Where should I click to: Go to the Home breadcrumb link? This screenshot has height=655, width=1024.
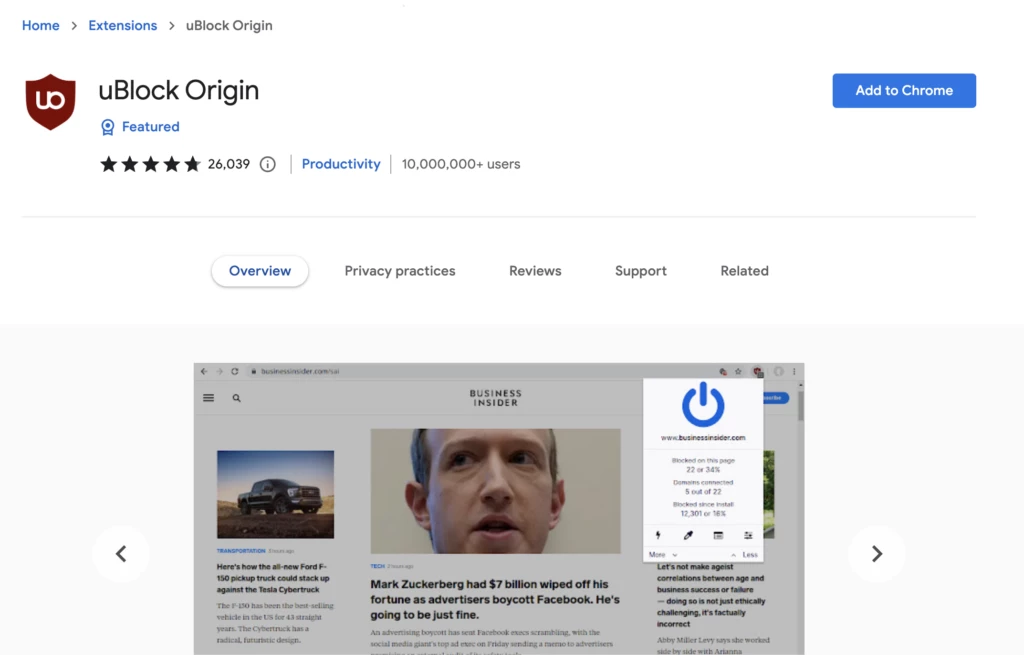click(x=40, y=25)
